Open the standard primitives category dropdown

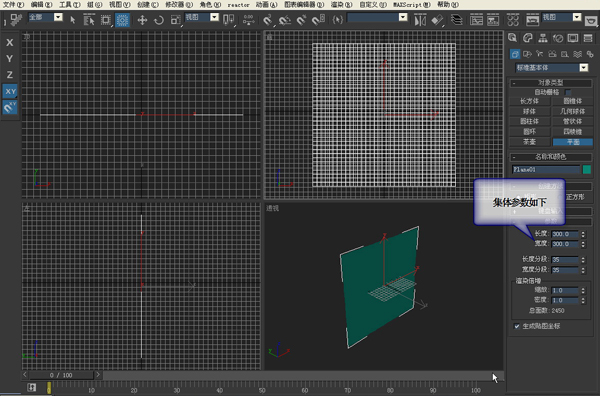pyautogui.click(x=584, y=68)
